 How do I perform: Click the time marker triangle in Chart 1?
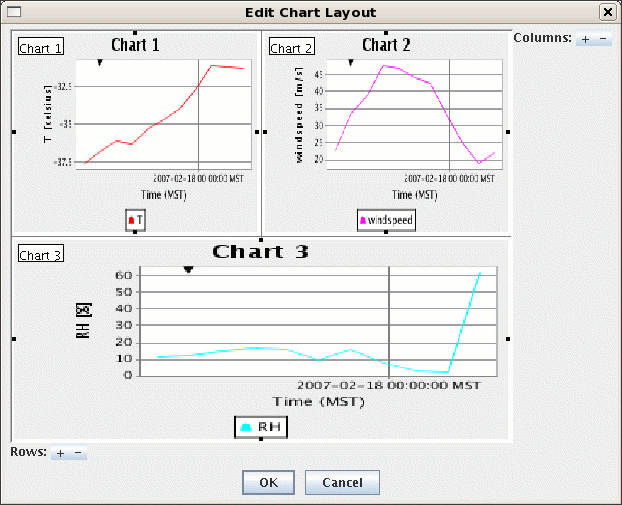pyautogui.click(x=99, y=63)
